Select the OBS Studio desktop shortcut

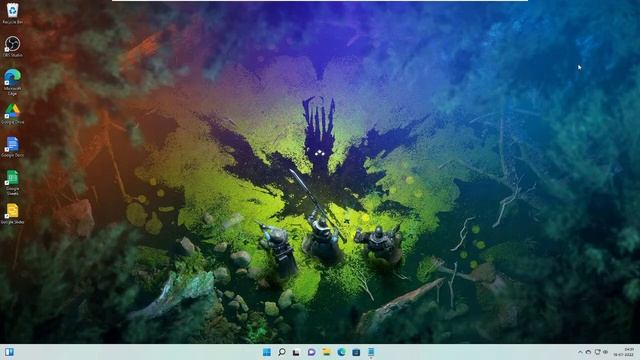(x=13, y=46)
